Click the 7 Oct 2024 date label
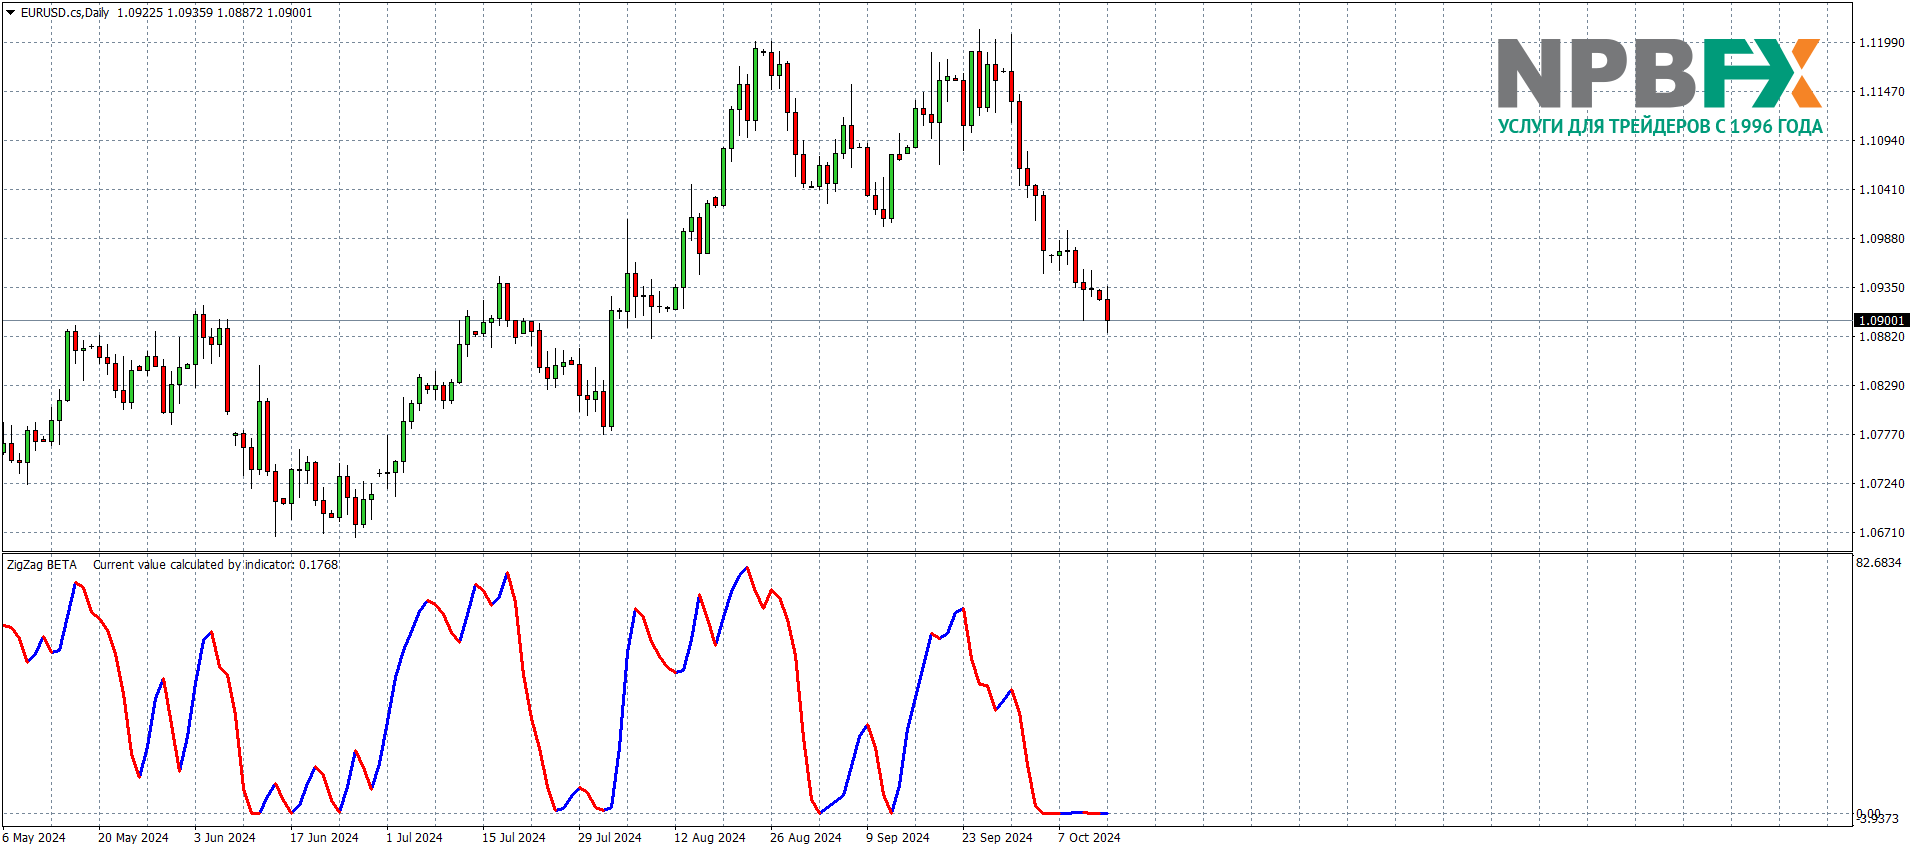Screen dimensions: 1916x850 click(1089, 838)
